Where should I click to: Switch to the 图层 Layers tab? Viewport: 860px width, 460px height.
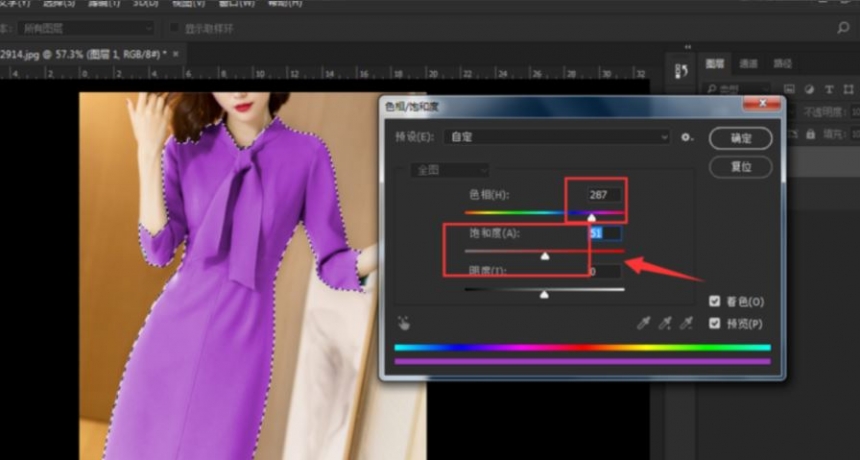pyautogui.click(x=715, y=64)
